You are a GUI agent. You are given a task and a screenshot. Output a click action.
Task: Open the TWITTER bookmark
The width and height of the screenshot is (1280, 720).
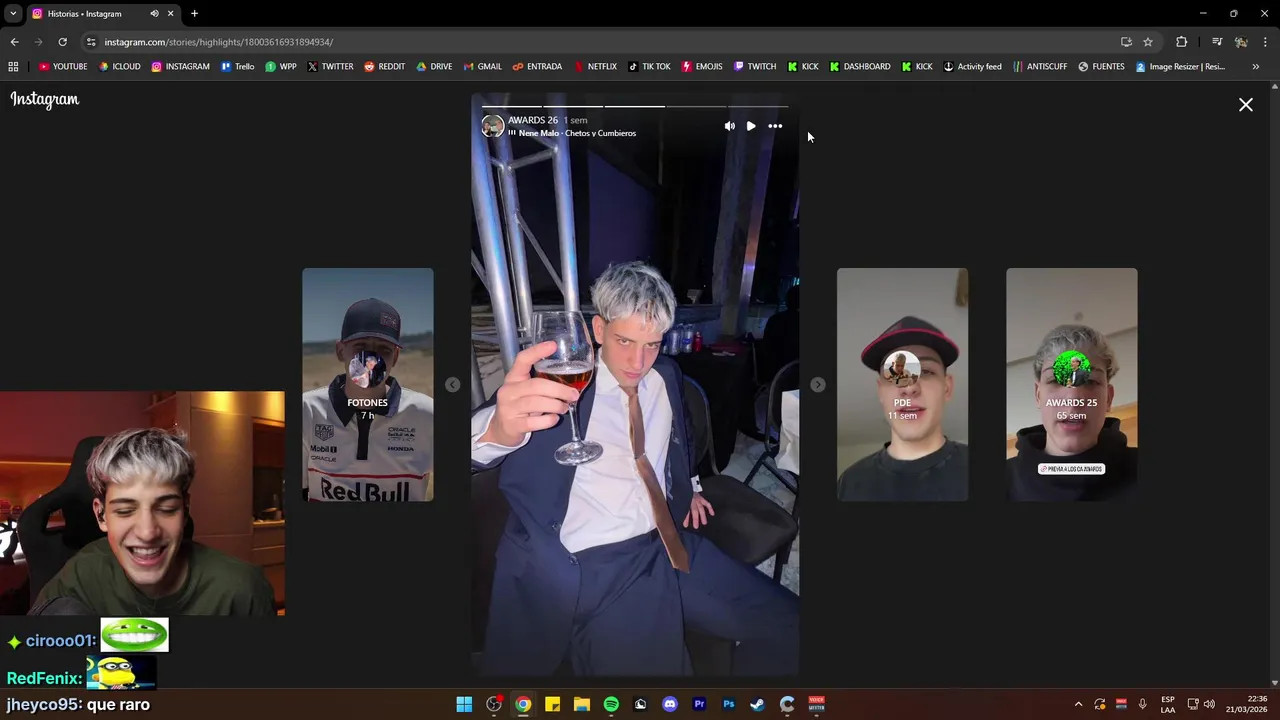[x=331, y=66]
